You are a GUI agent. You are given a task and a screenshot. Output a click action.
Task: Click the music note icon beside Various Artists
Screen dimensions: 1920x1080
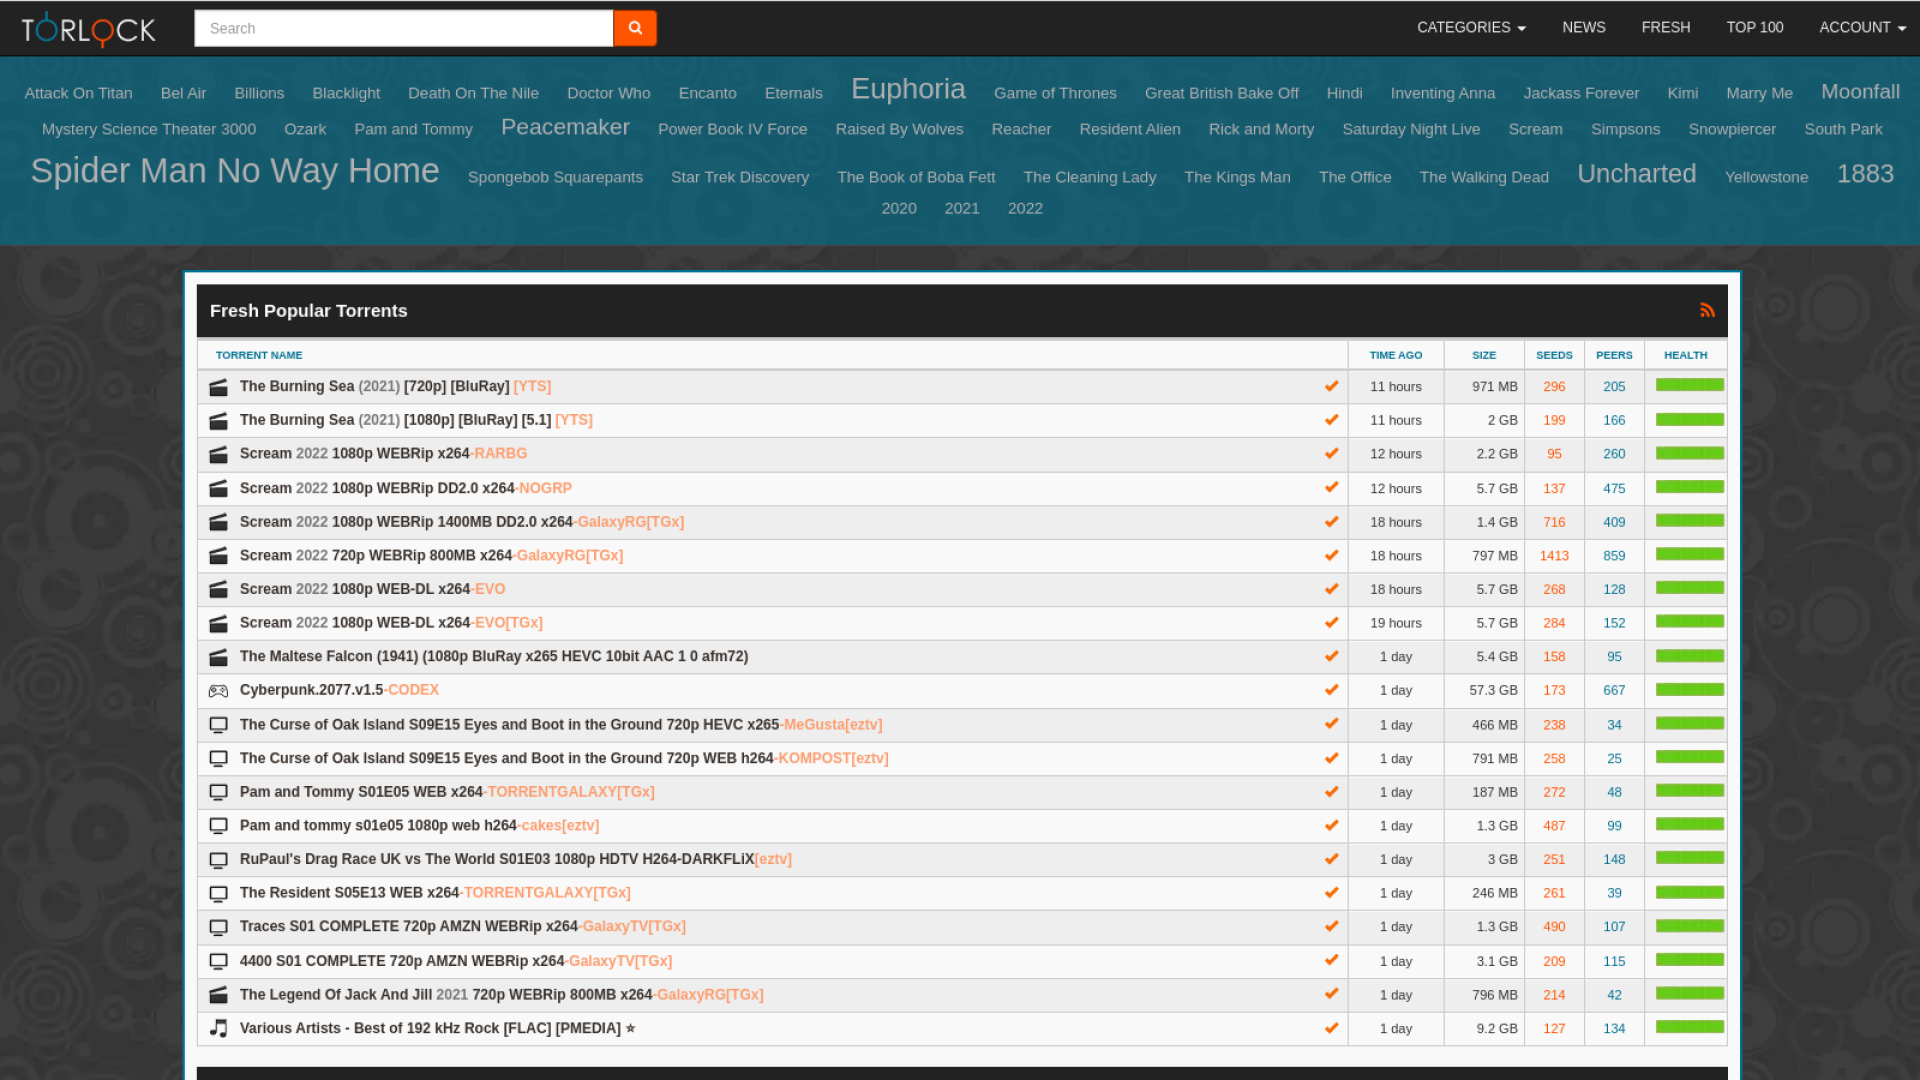(x=218, y=1028)
